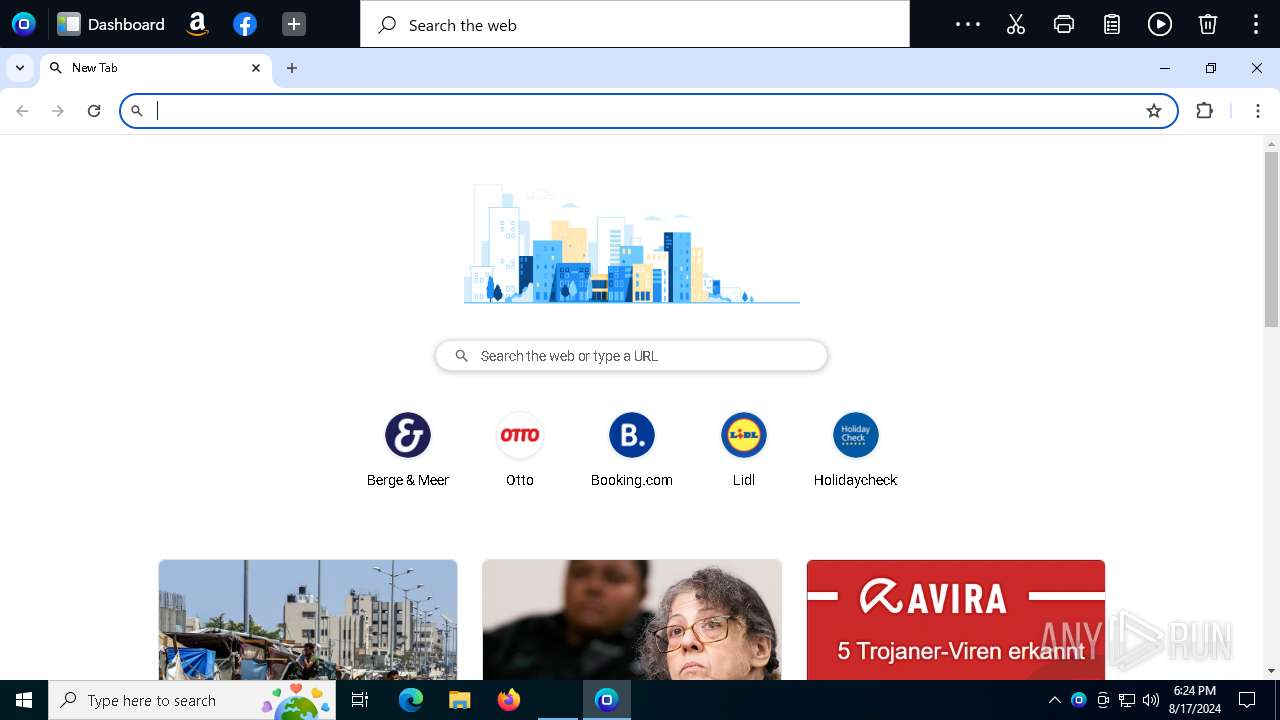Open the Extensions puzzle icon
Image resolution: width=1280 pixels, height=720 pixels.
1205,111
